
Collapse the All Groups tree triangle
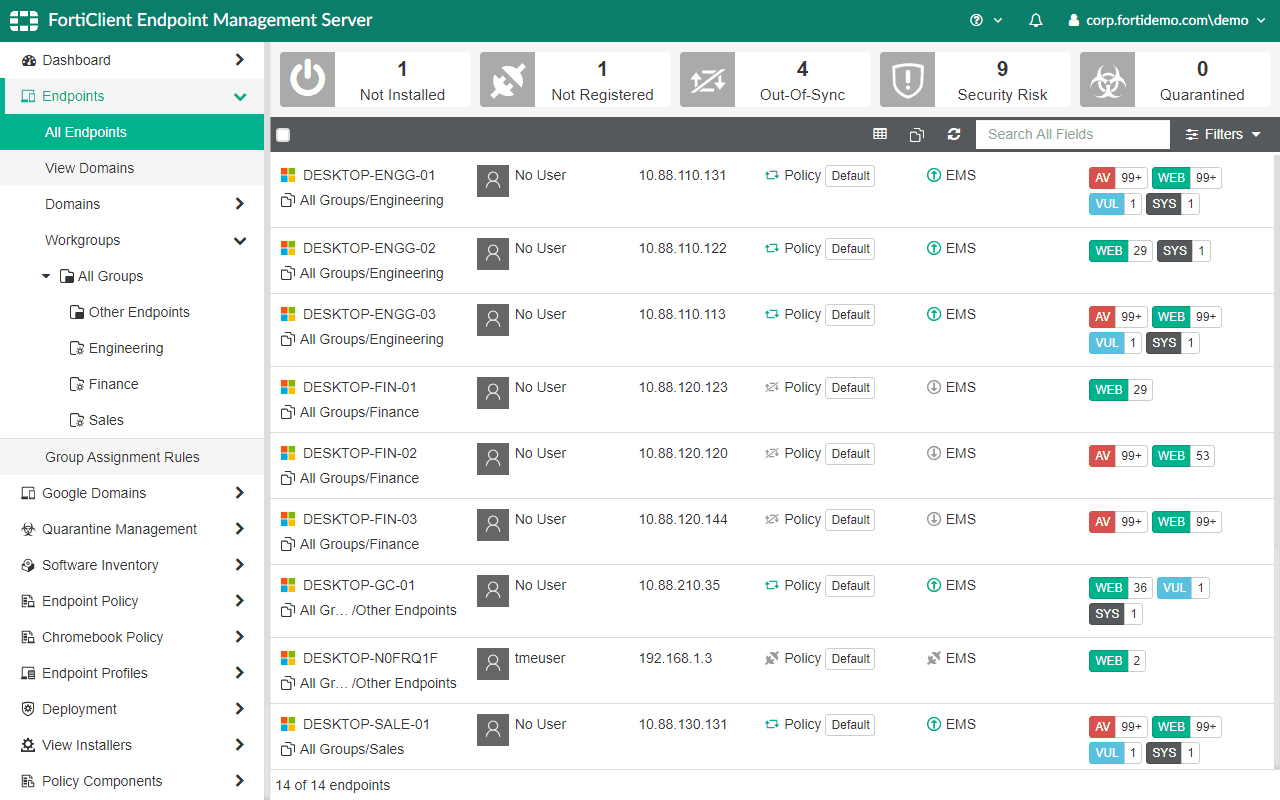click(46, 276)
